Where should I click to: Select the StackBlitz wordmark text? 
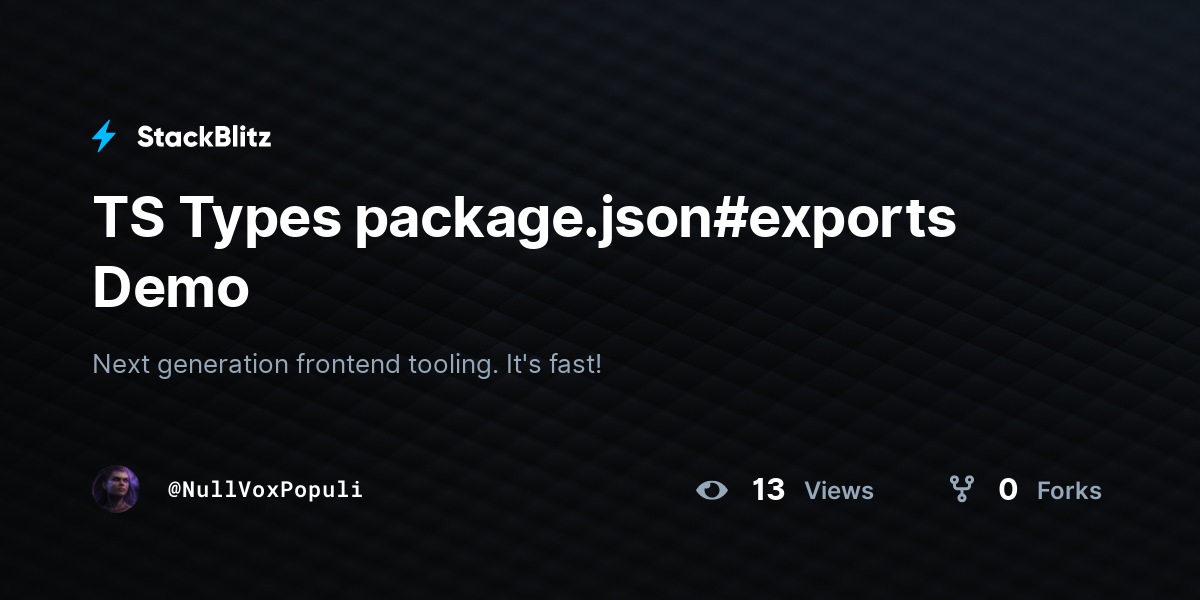point(204,137)
